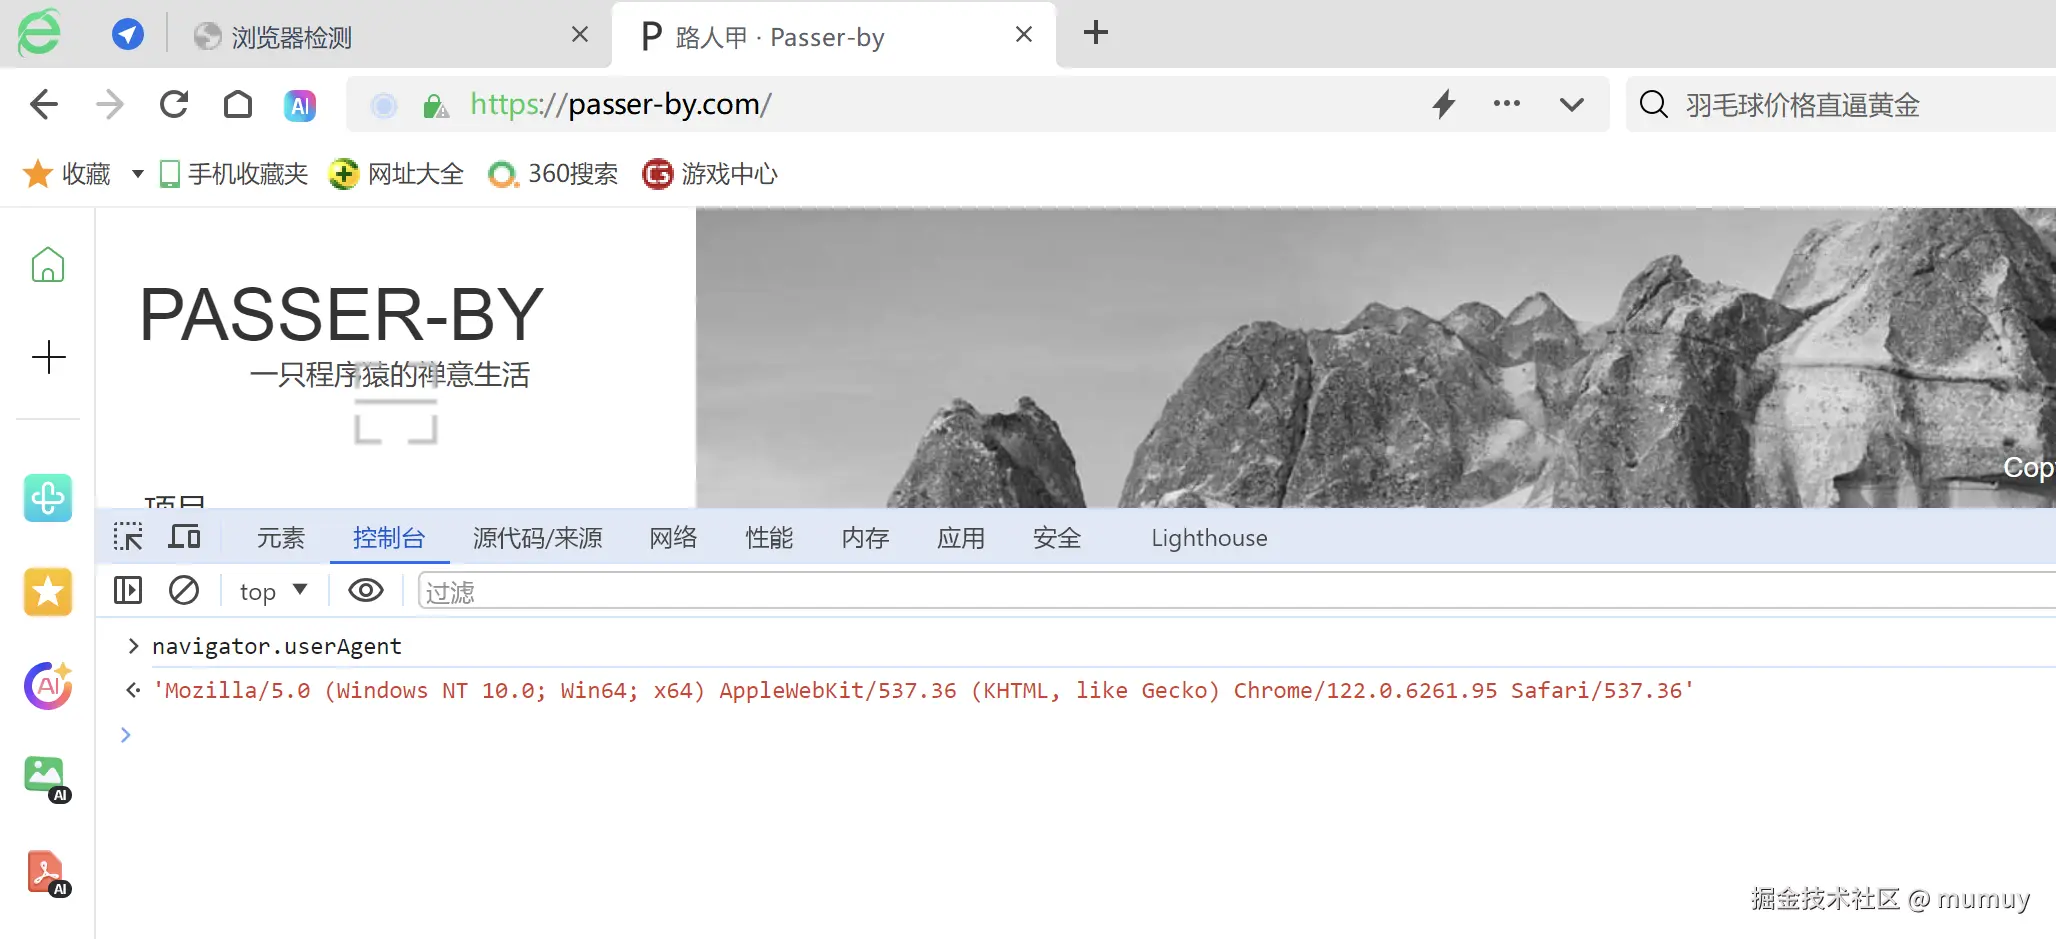
Task: Click the sidebar plus add icon
Action: click(48, 357)
